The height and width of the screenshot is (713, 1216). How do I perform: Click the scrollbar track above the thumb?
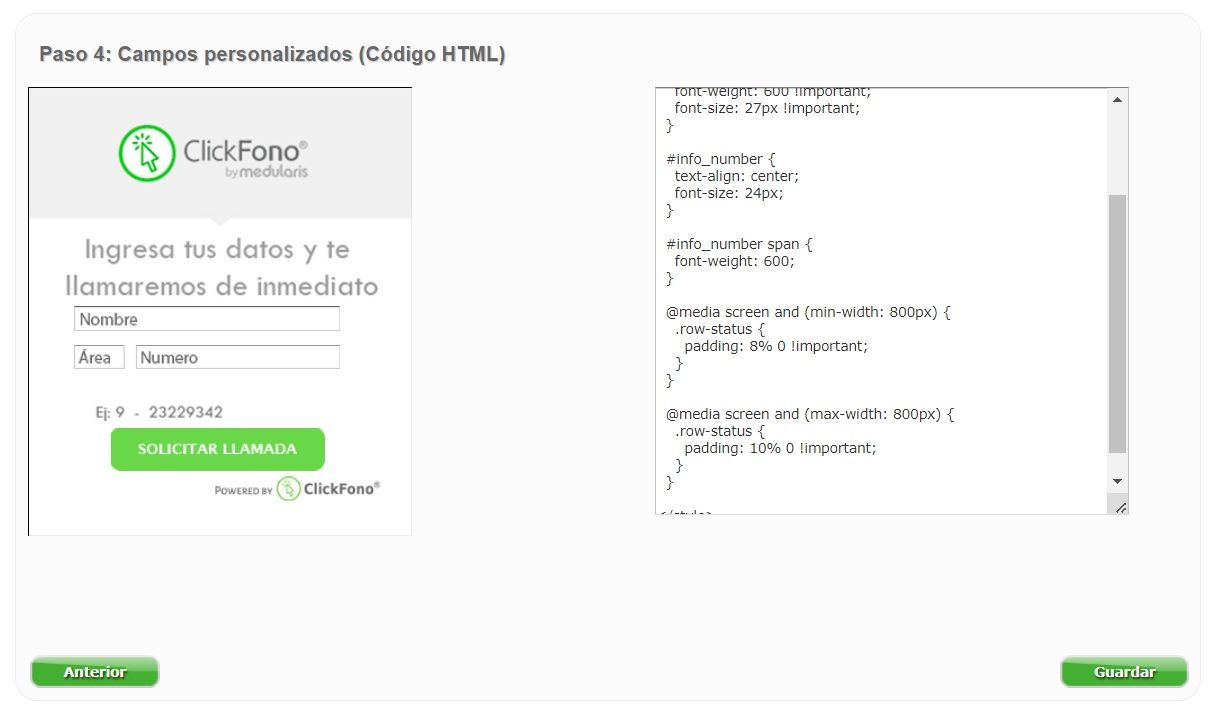[1118, 152]
